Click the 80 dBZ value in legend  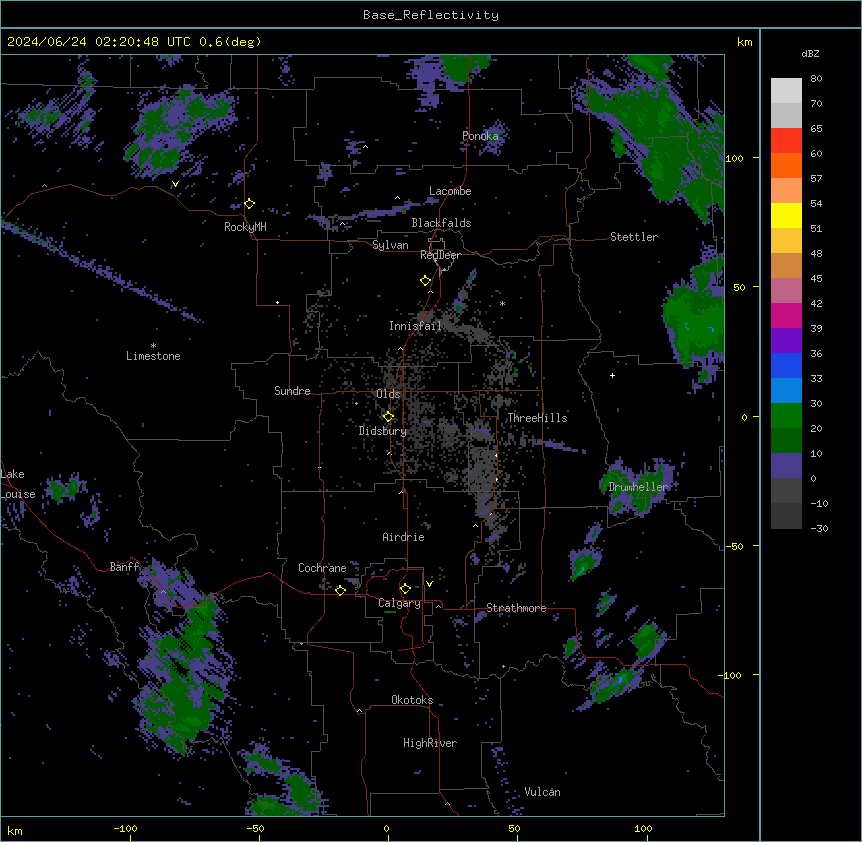(816, 79)
